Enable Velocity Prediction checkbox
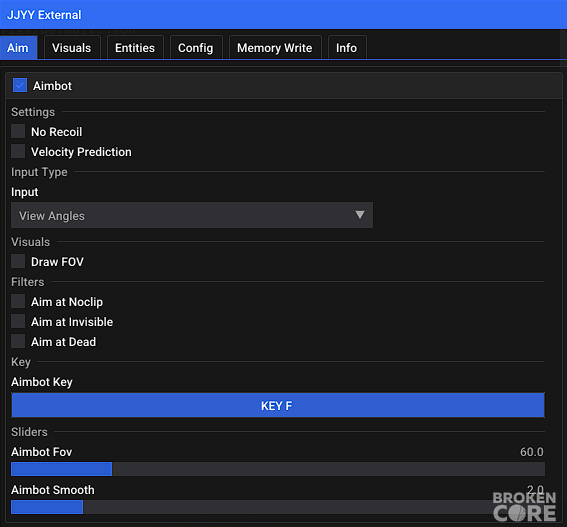Image resolution: width=567 pixels, height=527 pixels. (18, 151)
